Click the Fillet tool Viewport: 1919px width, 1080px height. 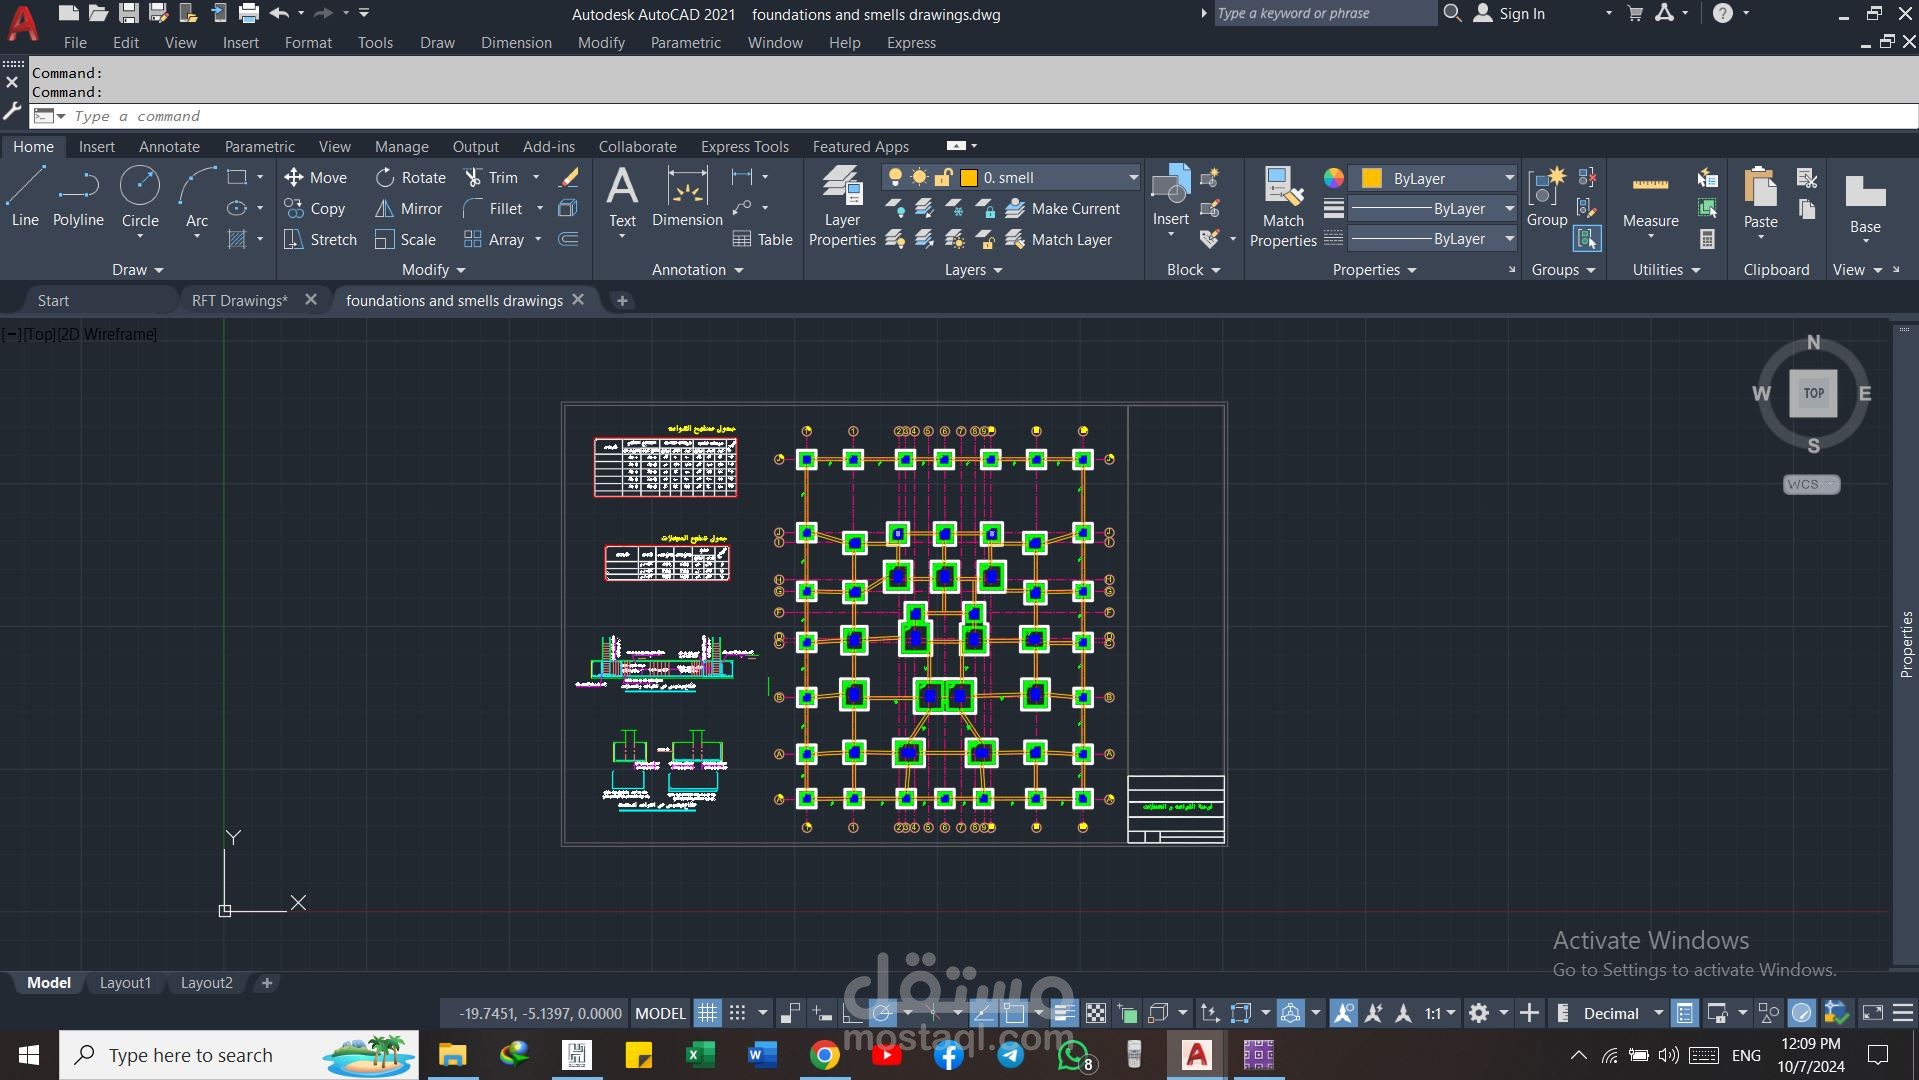click(x=493, y=208)
